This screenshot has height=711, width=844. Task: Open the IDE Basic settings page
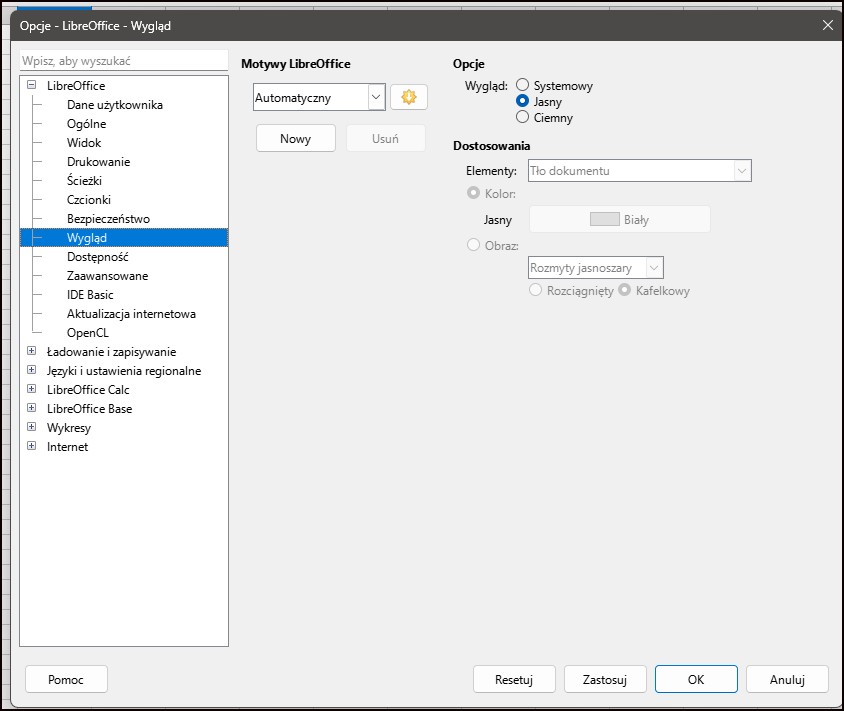[90, 295]
